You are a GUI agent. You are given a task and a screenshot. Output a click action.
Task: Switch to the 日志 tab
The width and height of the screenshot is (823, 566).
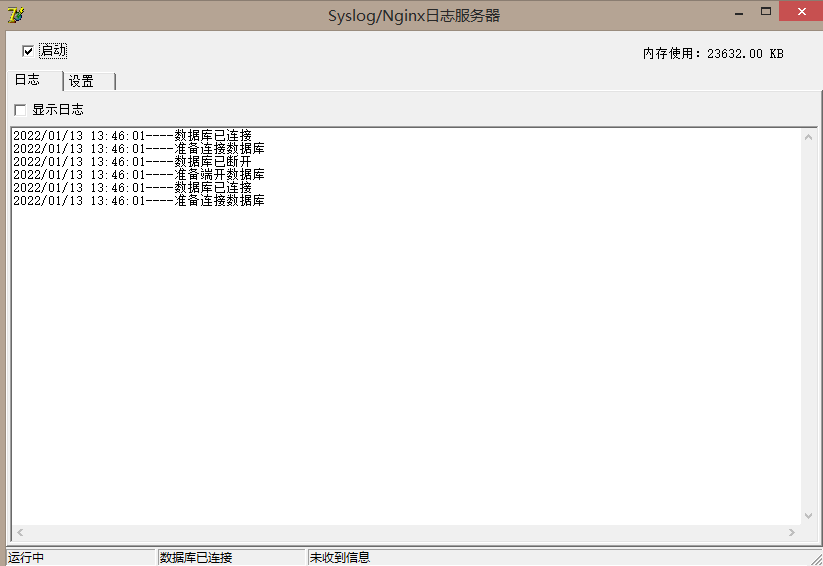point(35,80)
